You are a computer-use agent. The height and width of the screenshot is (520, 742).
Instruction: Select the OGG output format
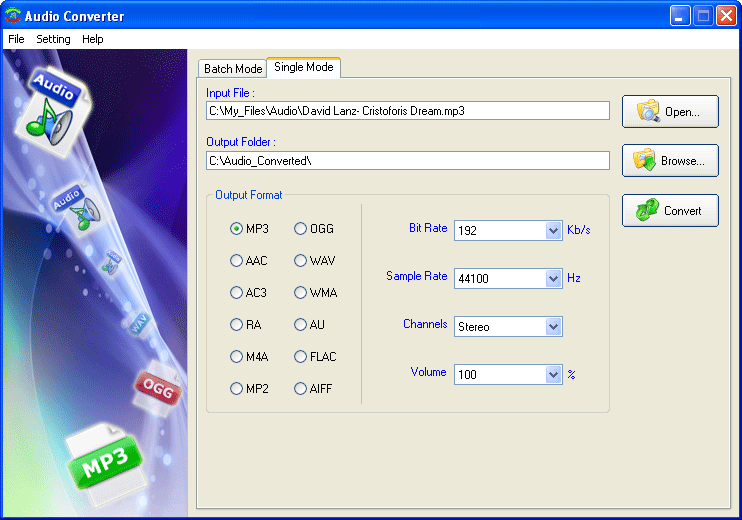tap(300, 229)
